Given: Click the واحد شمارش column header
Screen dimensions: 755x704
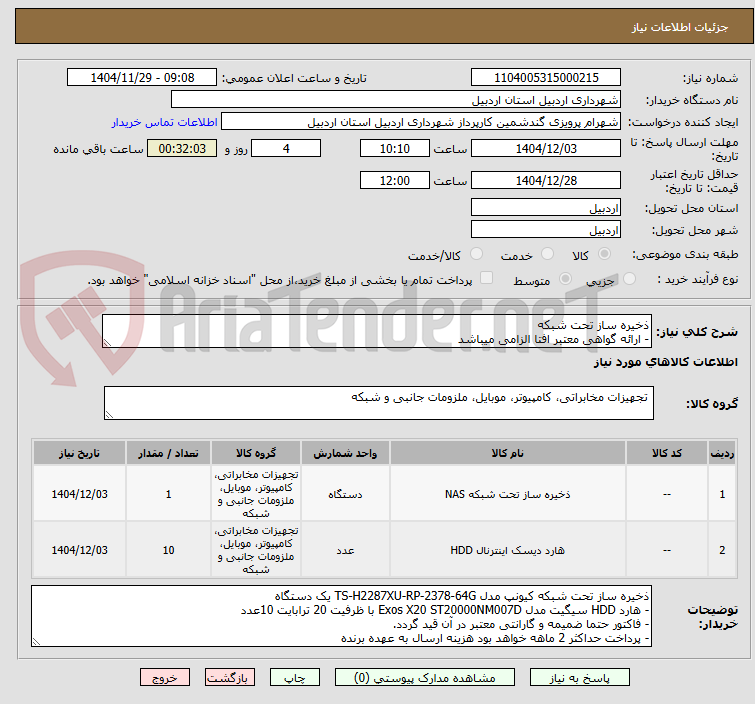Looking at the screenshot, I should [345, 453].
